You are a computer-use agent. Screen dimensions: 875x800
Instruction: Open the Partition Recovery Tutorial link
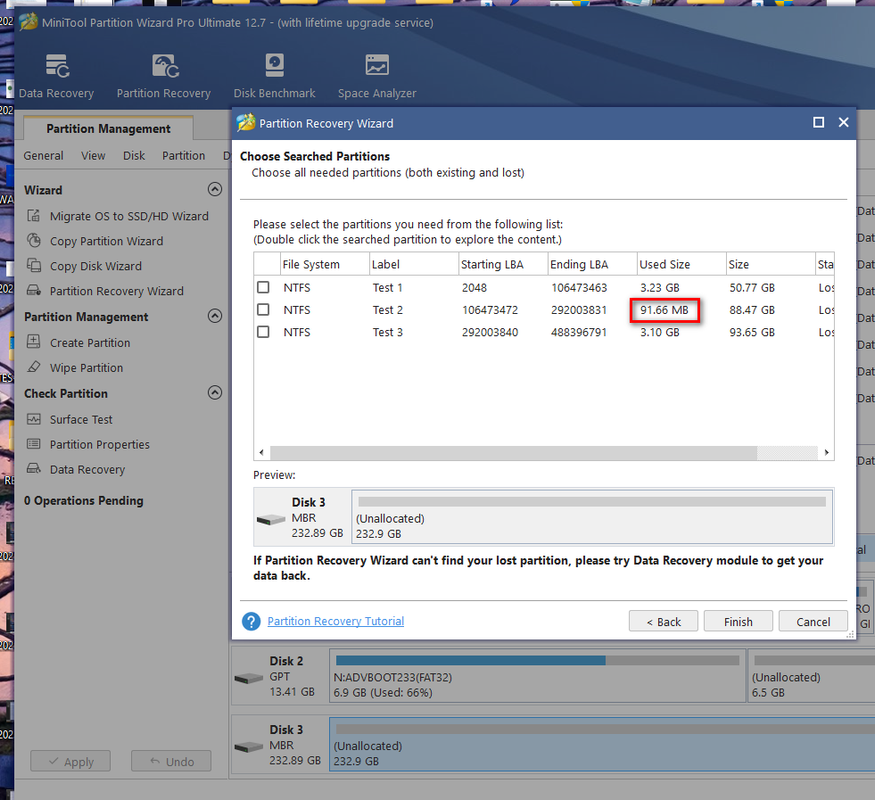(335, 621)
